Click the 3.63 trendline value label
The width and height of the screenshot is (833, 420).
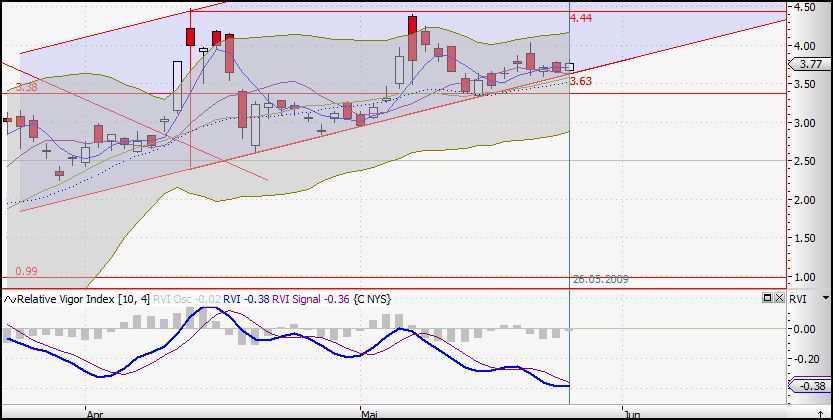(x=581, y=81)
